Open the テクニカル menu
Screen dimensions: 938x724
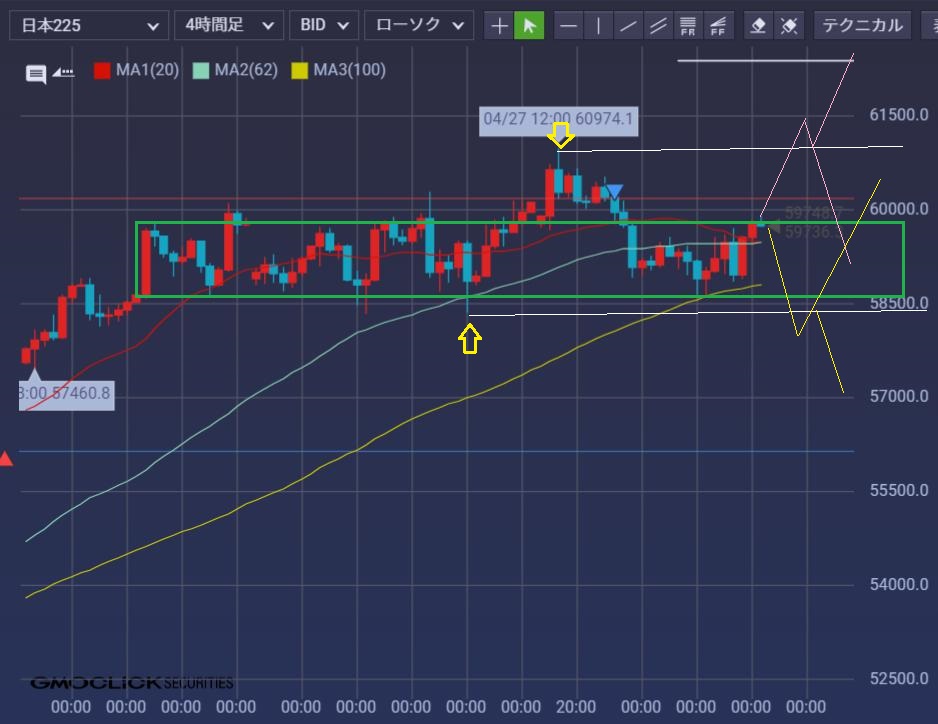(862, 25)
